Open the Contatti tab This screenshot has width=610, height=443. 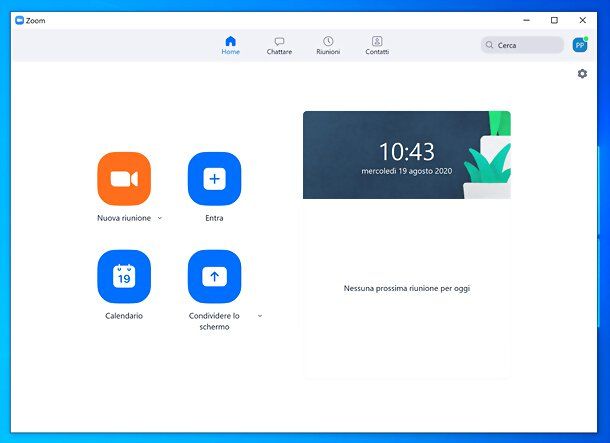377,46
